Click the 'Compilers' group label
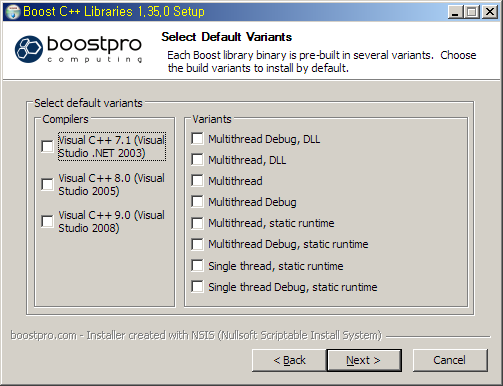The height and width of the screenshot is (386, 503). [65, 119]
